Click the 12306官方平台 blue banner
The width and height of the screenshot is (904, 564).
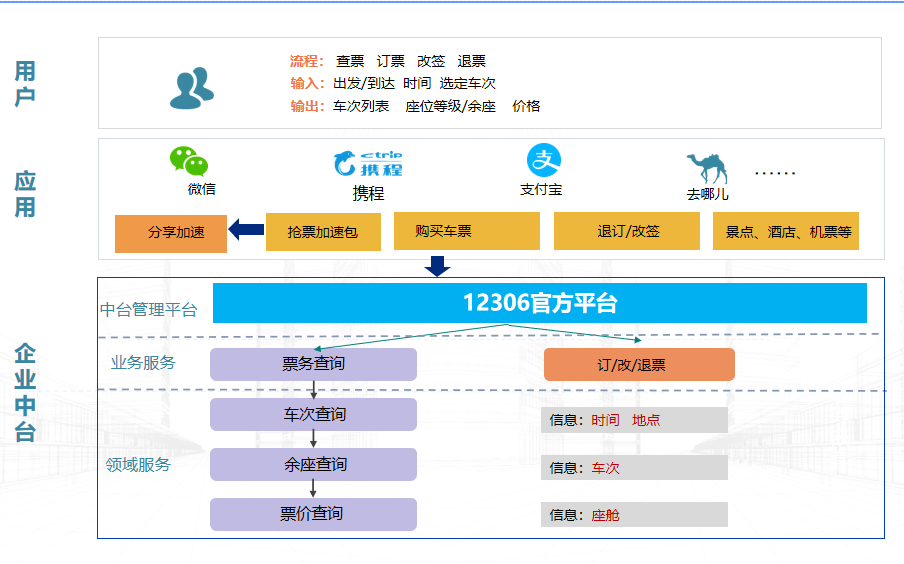coord(540,303)
